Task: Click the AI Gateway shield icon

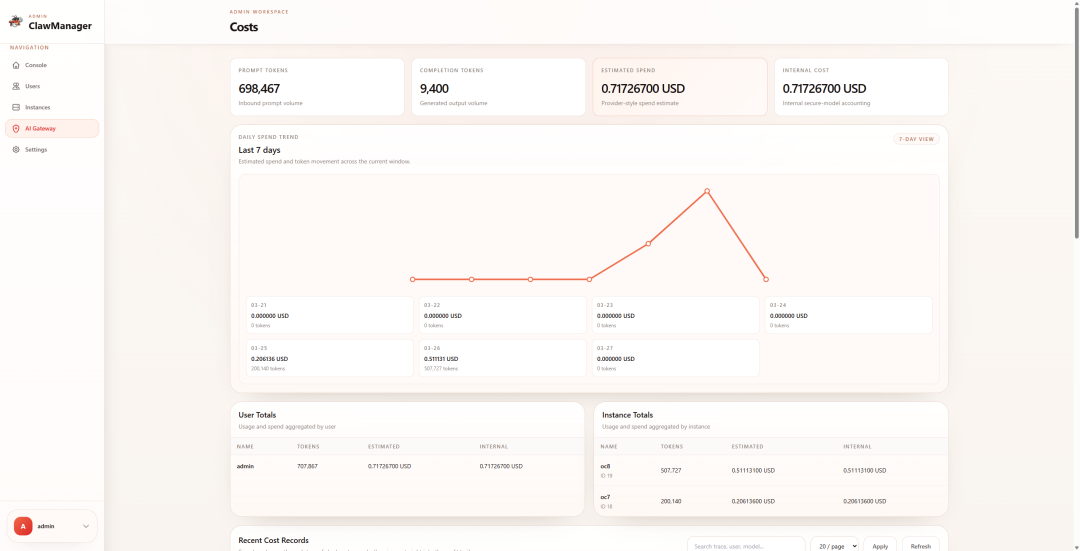Action: (16, 128)
